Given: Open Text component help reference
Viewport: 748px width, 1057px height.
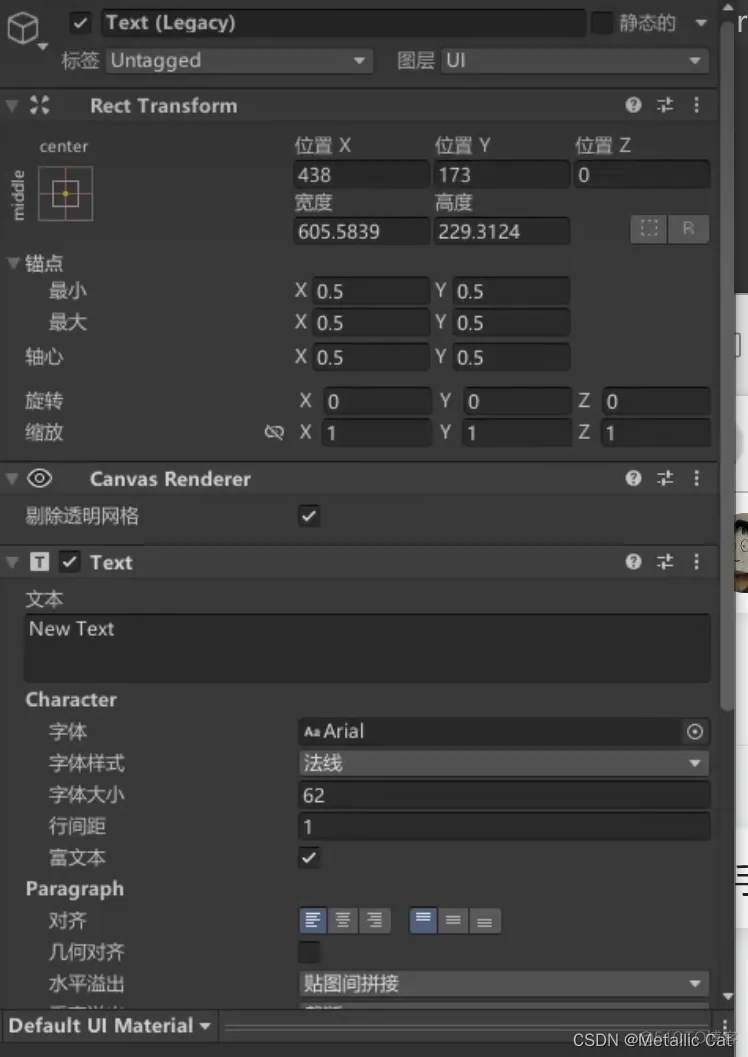Looking at the screenshot, I should coord(633,562).
